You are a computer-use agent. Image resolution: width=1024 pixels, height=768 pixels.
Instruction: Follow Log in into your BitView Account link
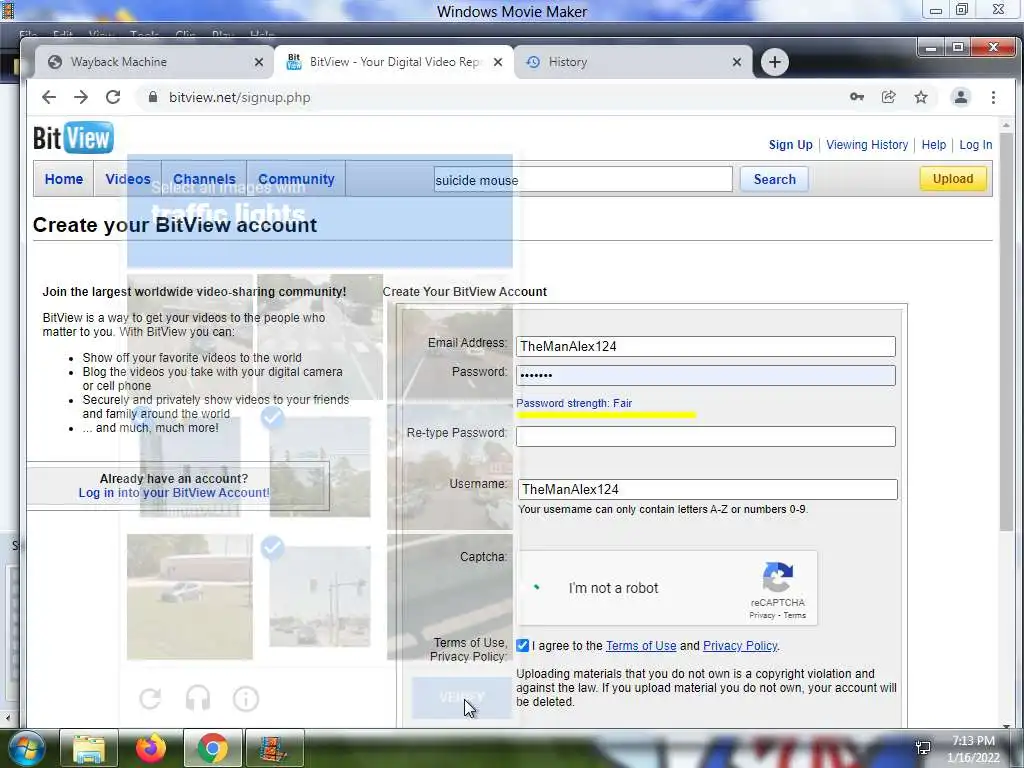pyautogui.click(x=174, y=493)
